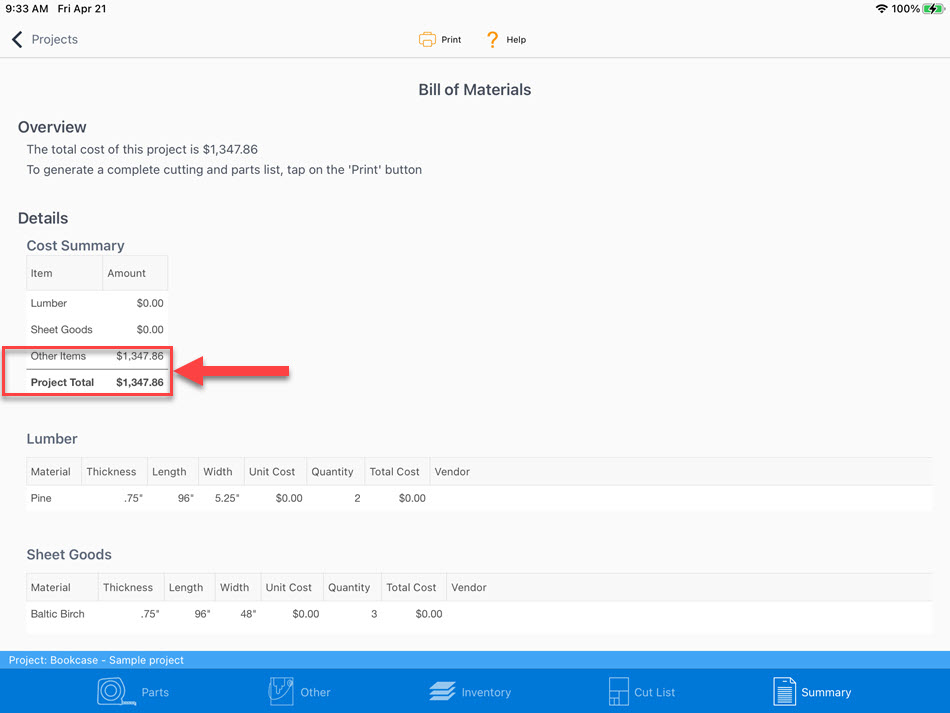Go back to Projects list
The width and height of the screenshot is (950, 713).
[x=54, y=40]
